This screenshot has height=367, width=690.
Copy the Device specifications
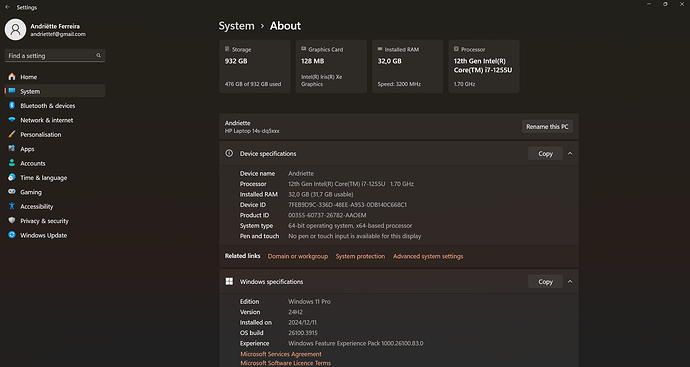(x=545, y=154)
